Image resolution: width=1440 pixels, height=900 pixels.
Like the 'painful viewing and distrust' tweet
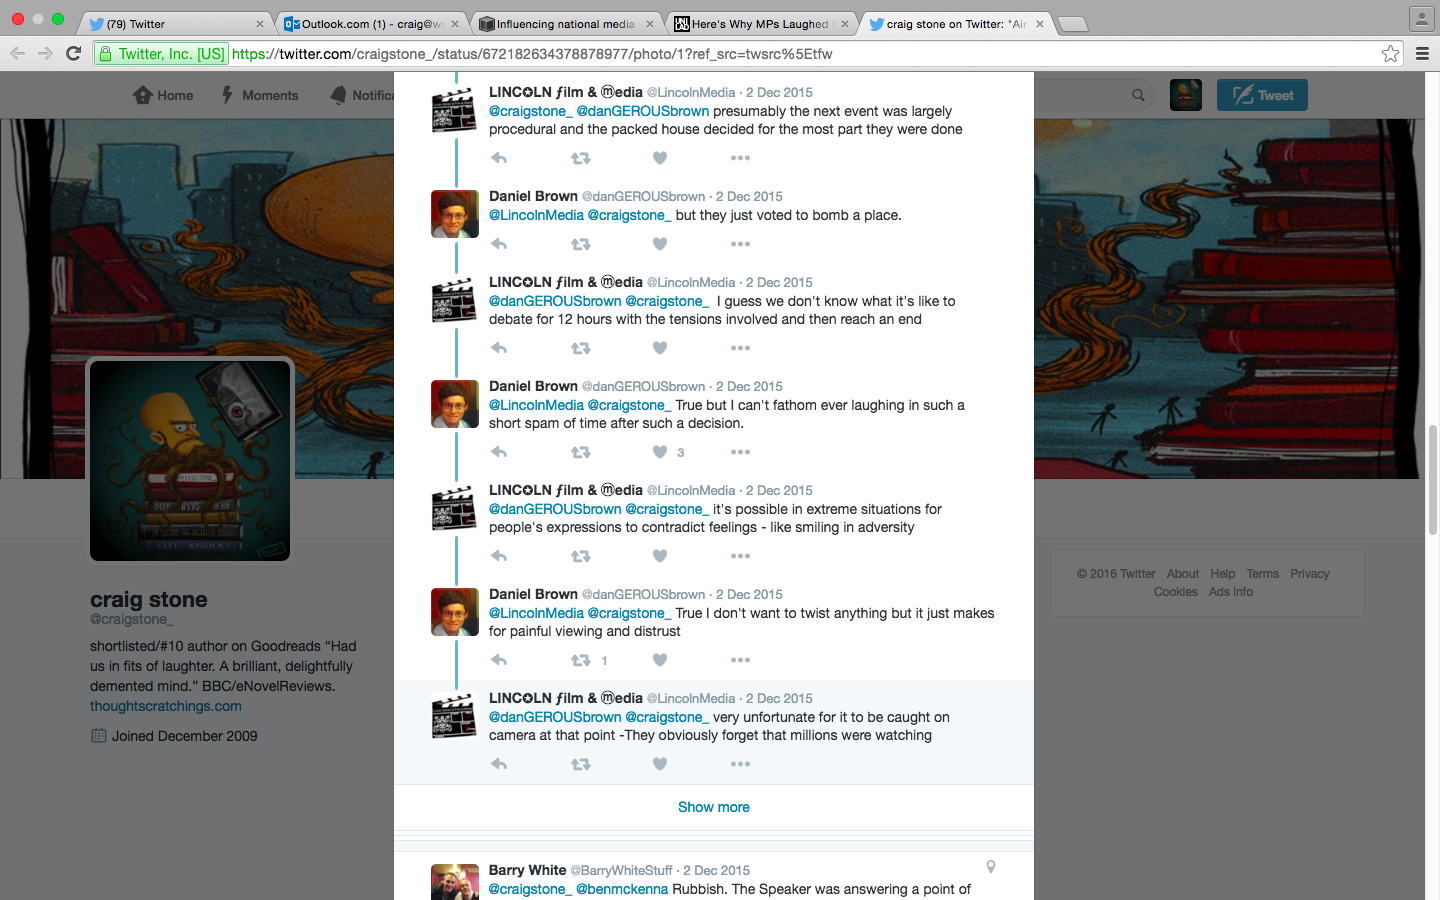(x=660, y=660)
